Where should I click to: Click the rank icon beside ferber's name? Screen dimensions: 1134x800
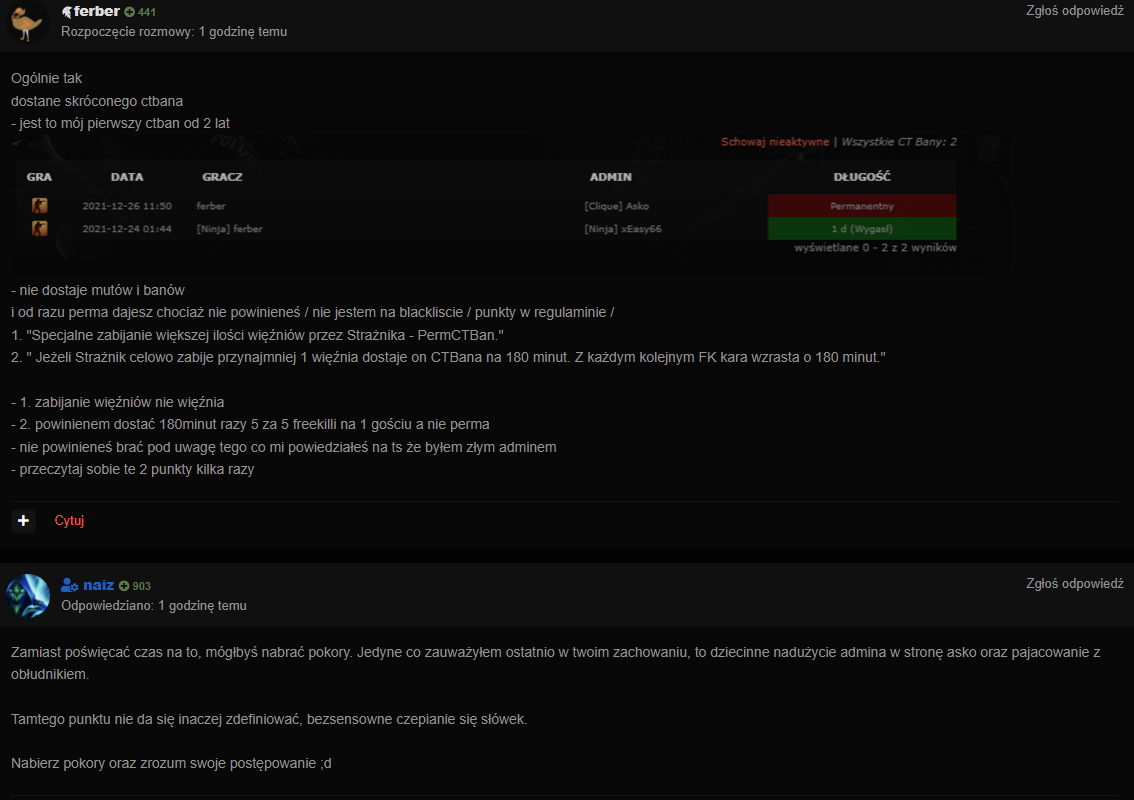(x=67, y=12)
